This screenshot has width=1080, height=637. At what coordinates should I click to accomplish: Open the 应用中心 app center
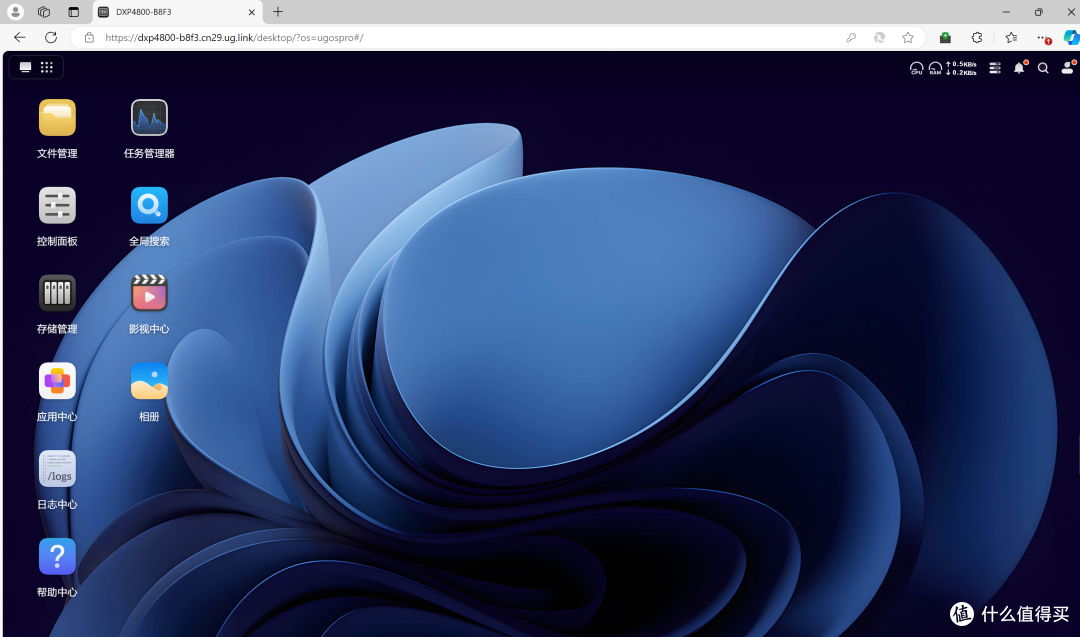(57, 381)
